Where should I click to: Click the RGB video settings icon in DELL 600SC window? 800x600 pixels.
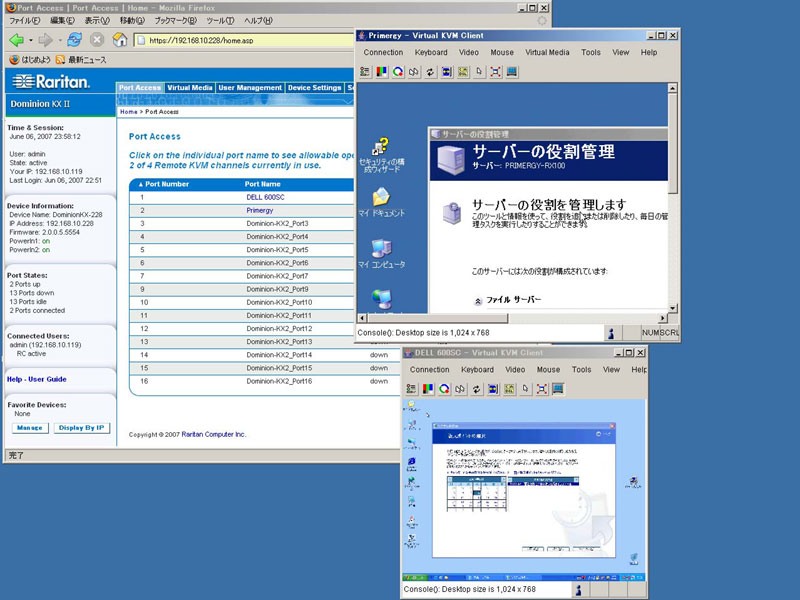coord(428,389)
